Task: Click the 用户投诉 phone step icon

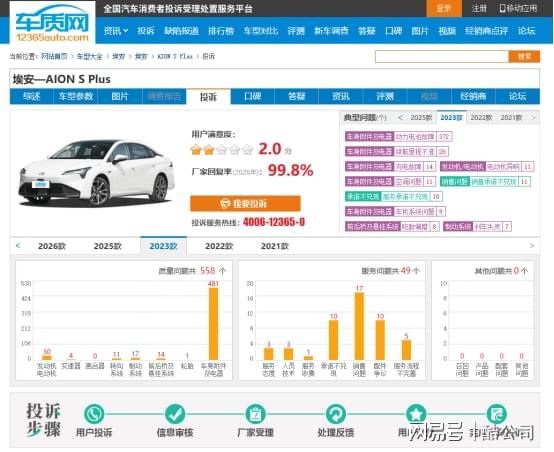Action: coord(94,414)
